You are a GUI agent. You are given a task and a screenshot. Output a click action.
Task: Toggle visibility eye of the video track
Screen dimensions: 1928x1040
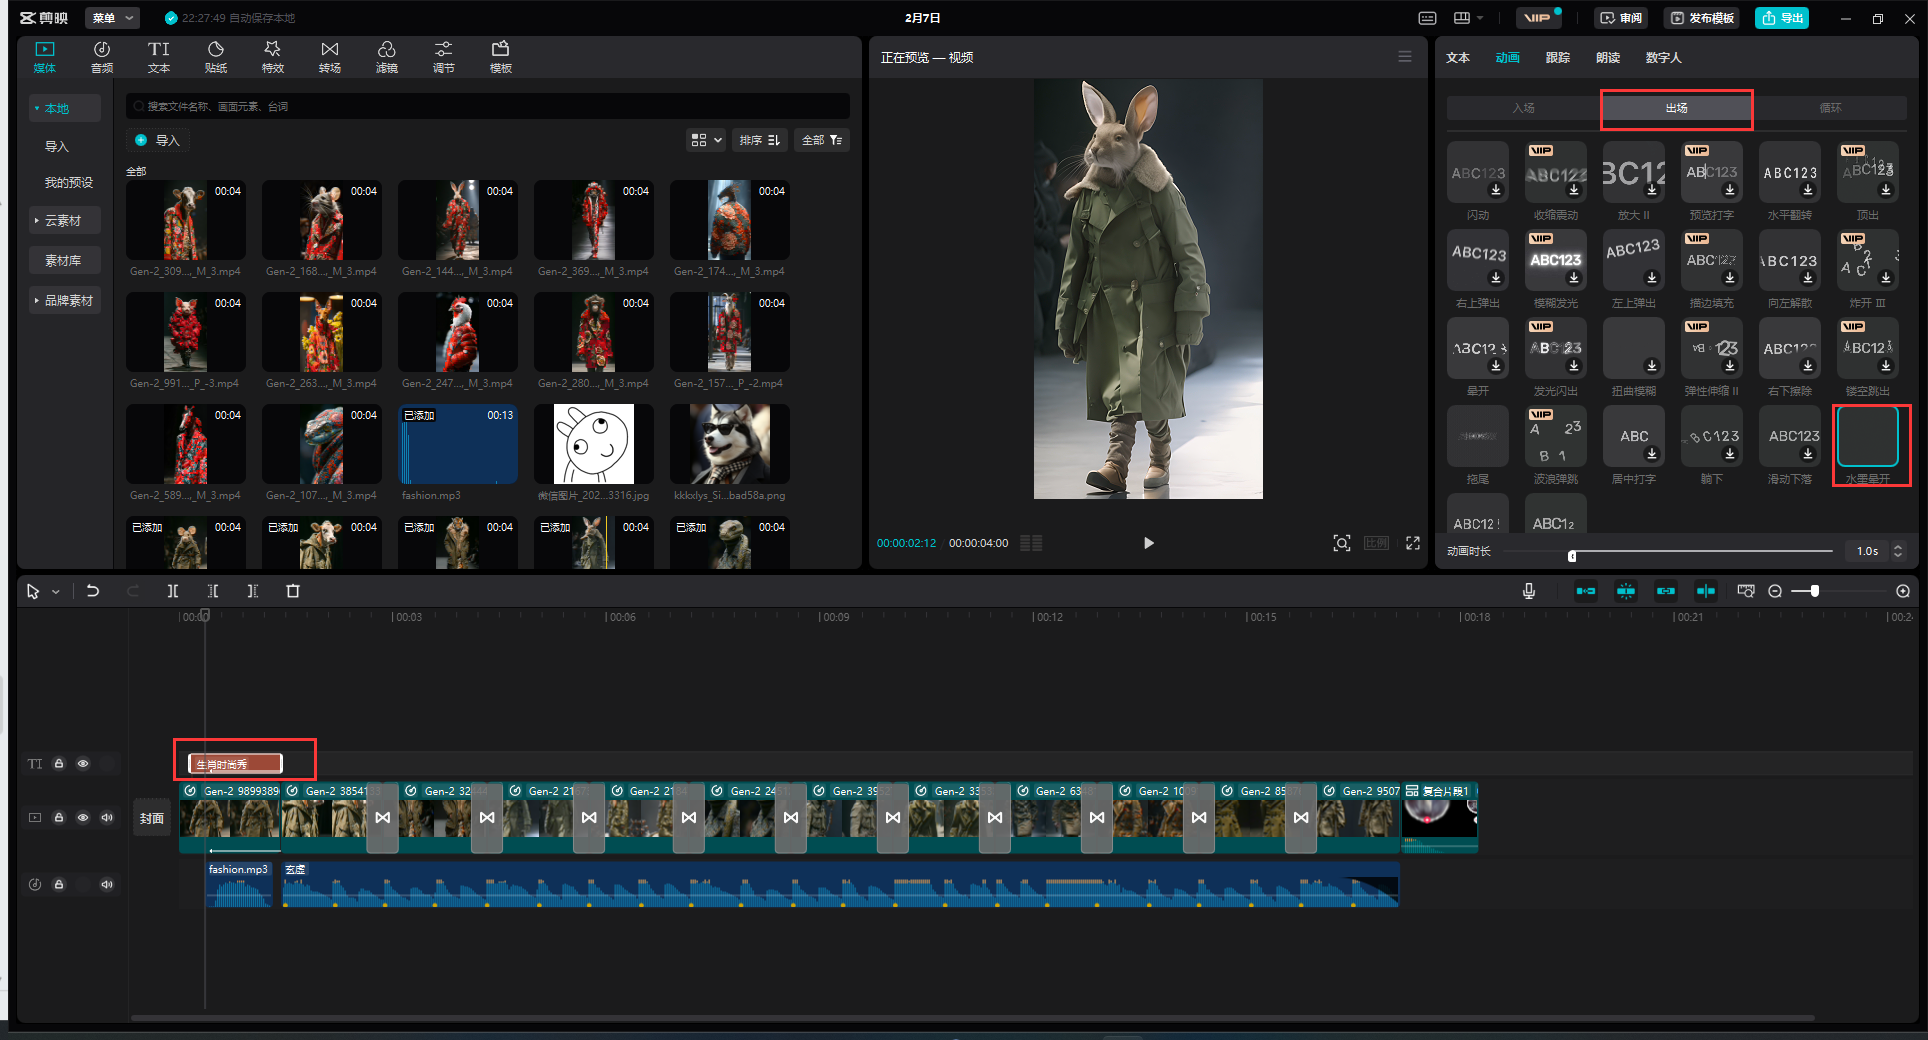click(x=83, y=818)
